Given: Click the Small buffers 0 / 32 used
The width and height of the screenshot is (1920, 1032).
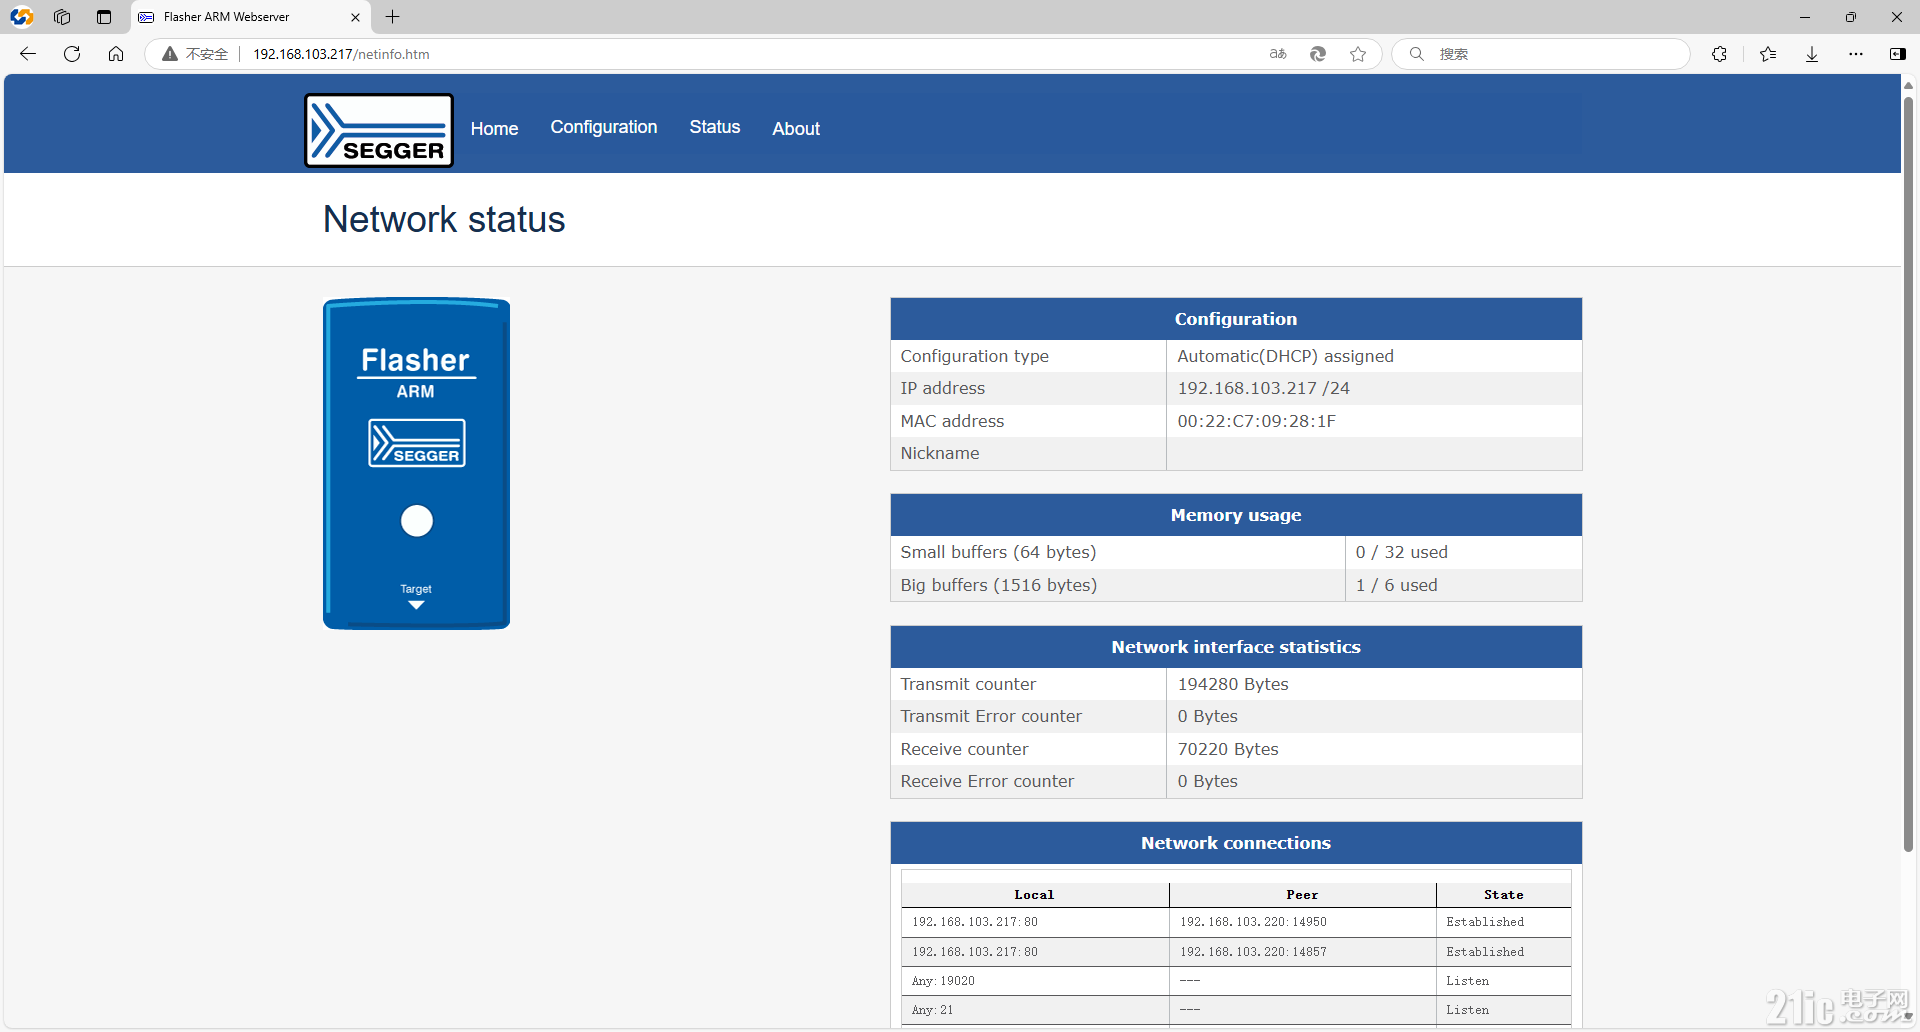Looking at the screenshot, I should click(x=1401, y=552).
